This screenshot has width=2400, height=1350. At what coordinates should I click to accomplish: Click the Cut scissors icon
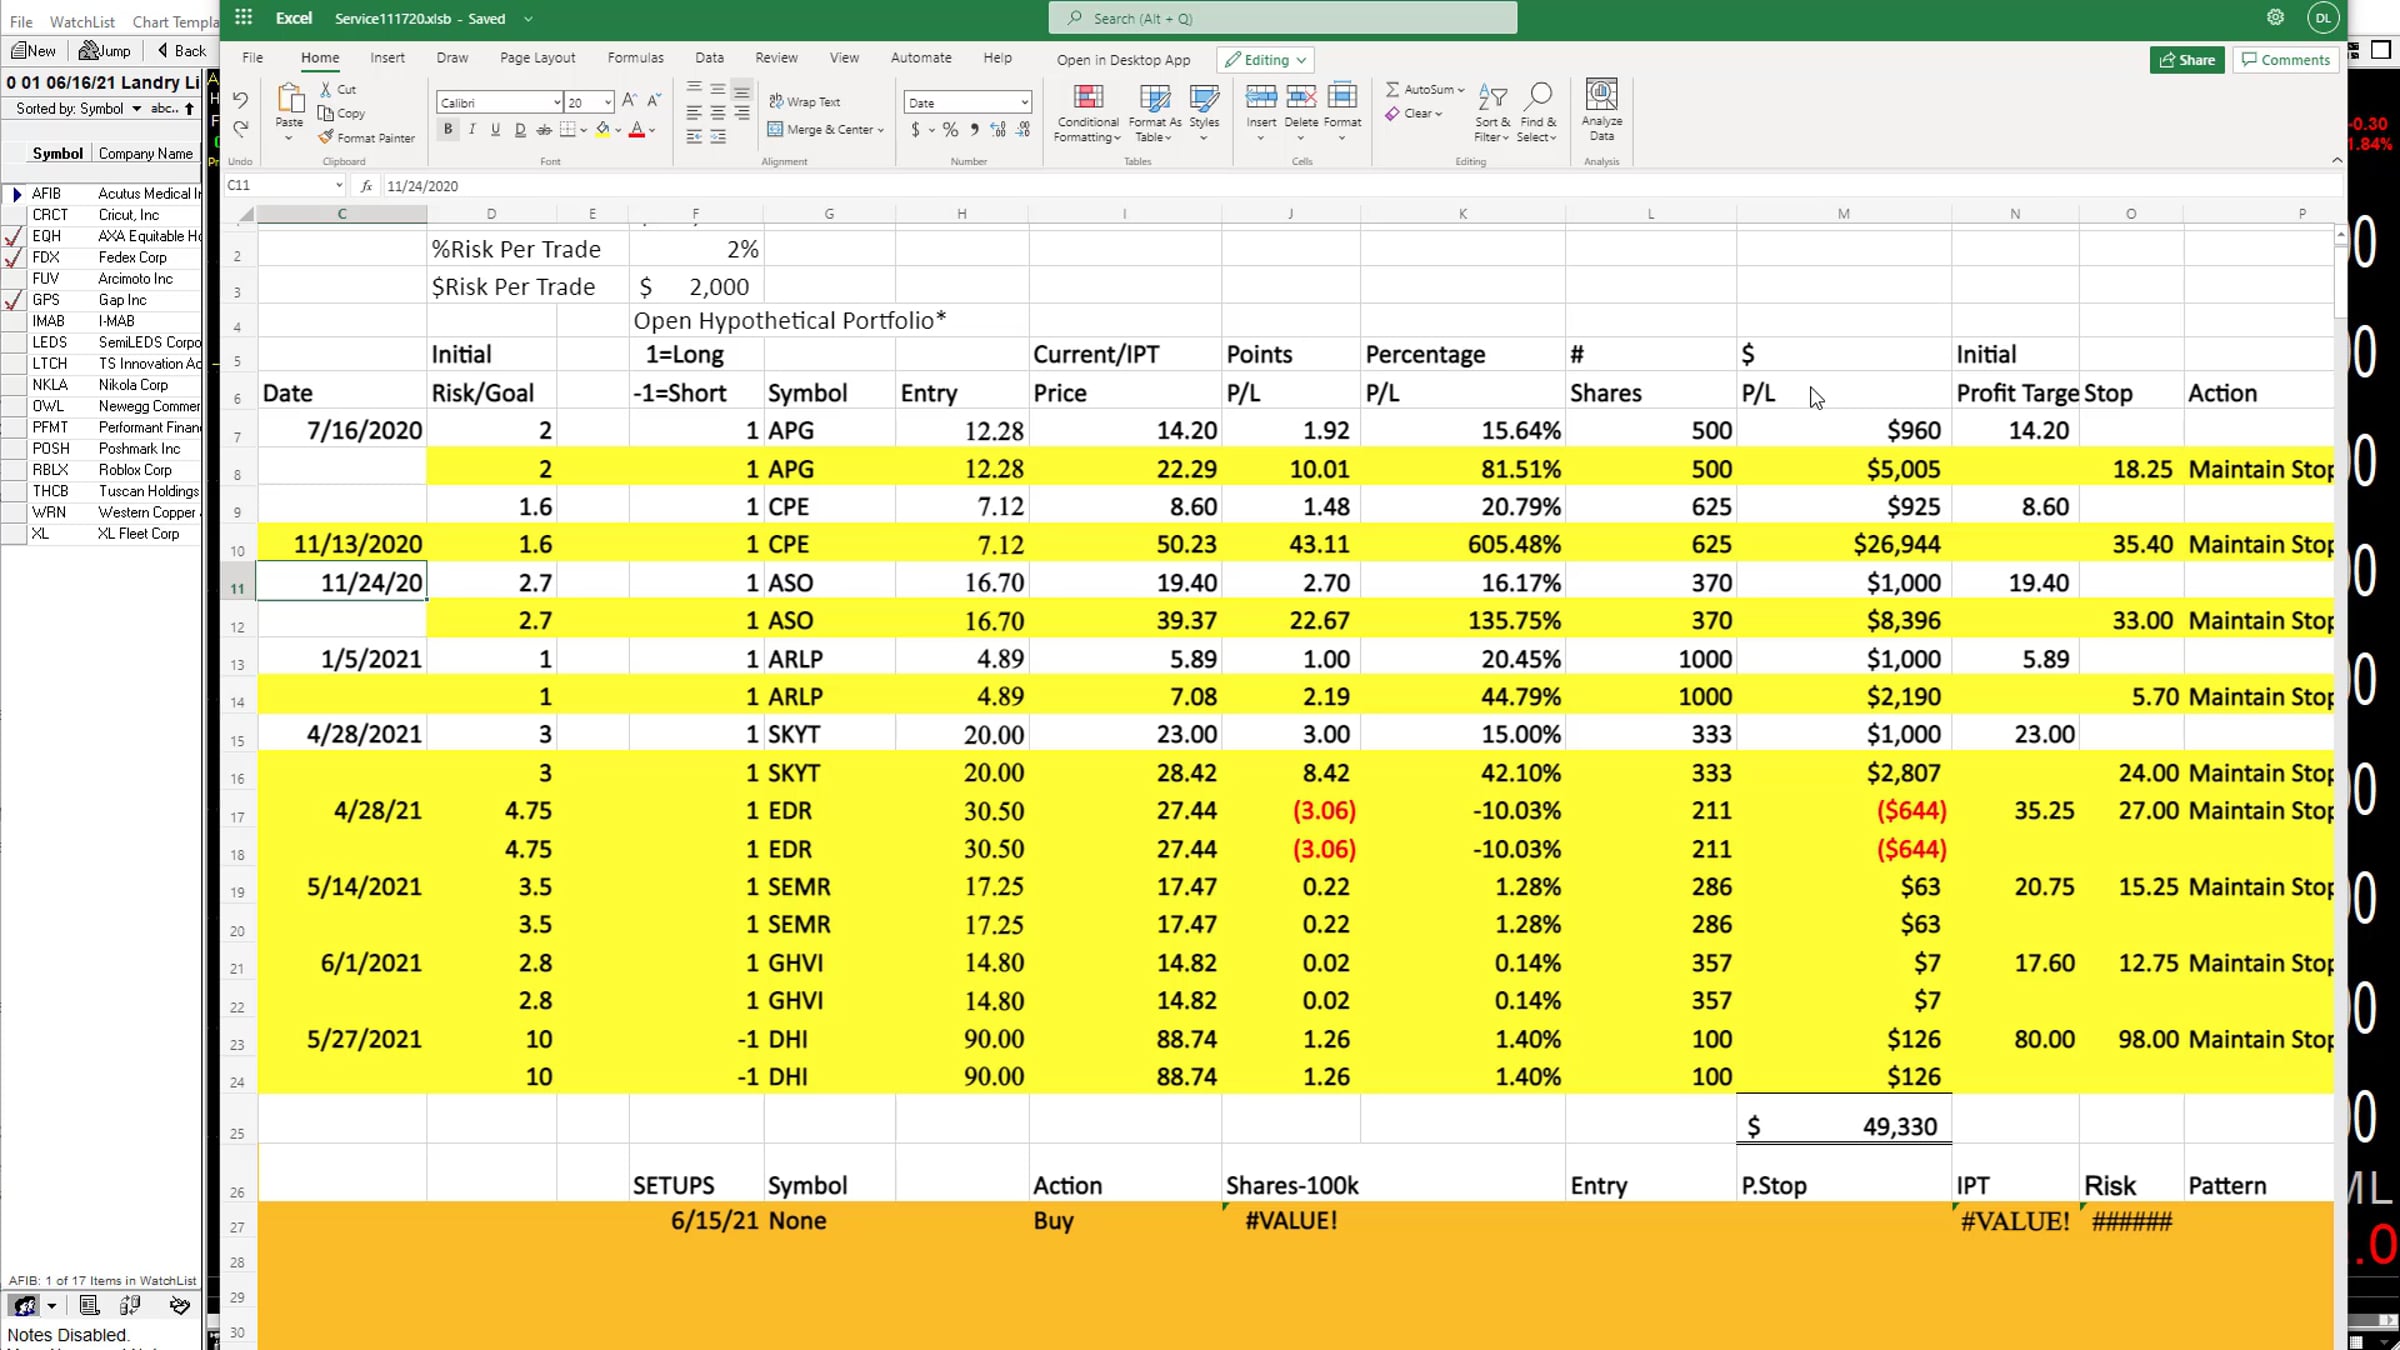(325, 89)
